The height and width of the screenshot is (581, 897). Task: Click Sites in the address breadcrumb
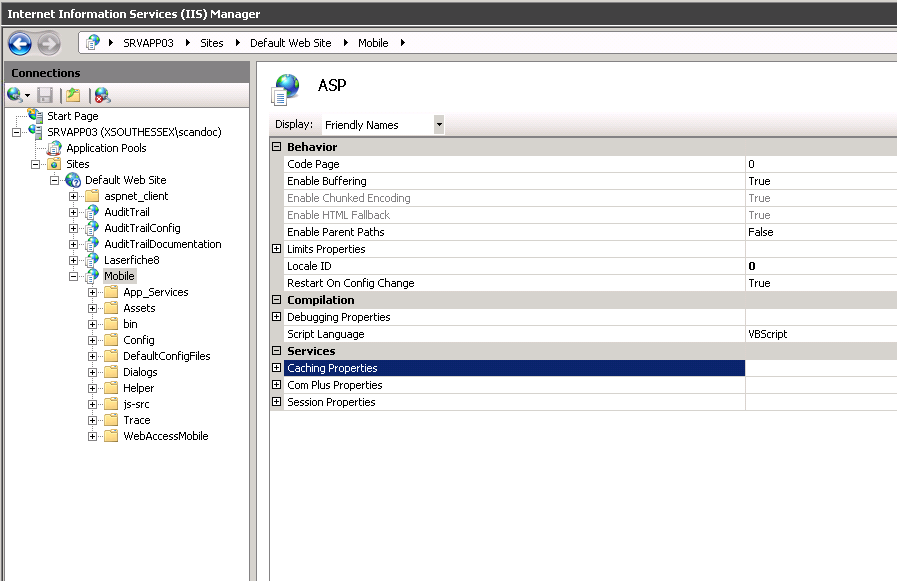211,43
